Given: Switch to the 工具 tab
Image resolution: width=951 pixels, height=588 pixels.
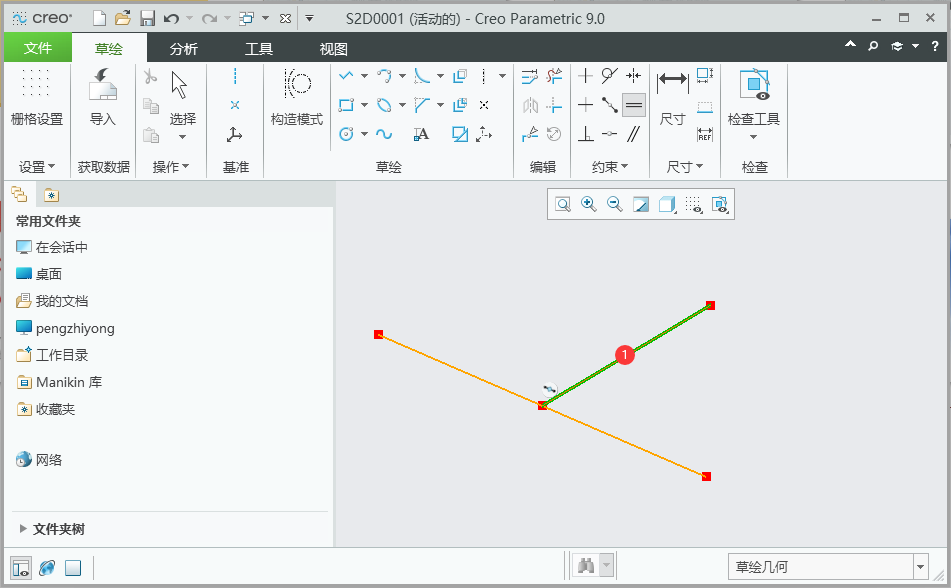Looking at the screenshot, I should 259,49.
